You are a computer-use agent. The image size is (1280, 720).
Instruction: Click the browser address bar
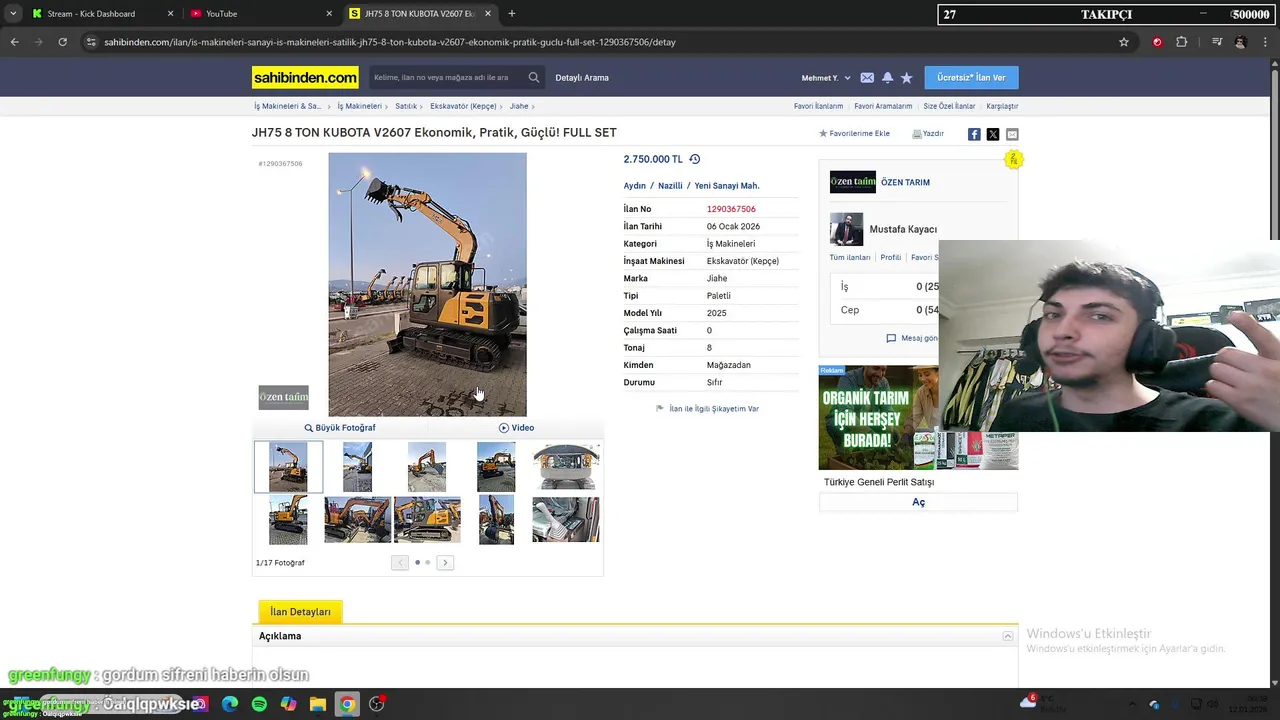[600, 42]
